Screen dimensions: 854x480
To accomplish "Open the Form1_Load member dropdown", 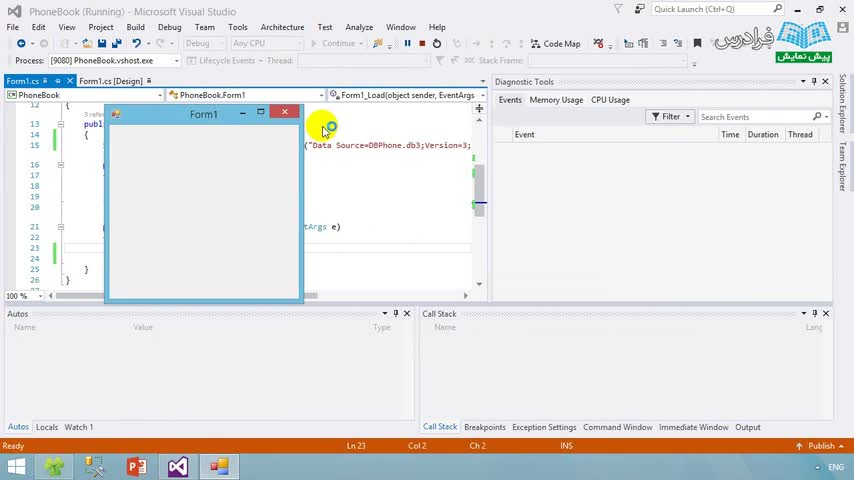I will coord(407,95).
